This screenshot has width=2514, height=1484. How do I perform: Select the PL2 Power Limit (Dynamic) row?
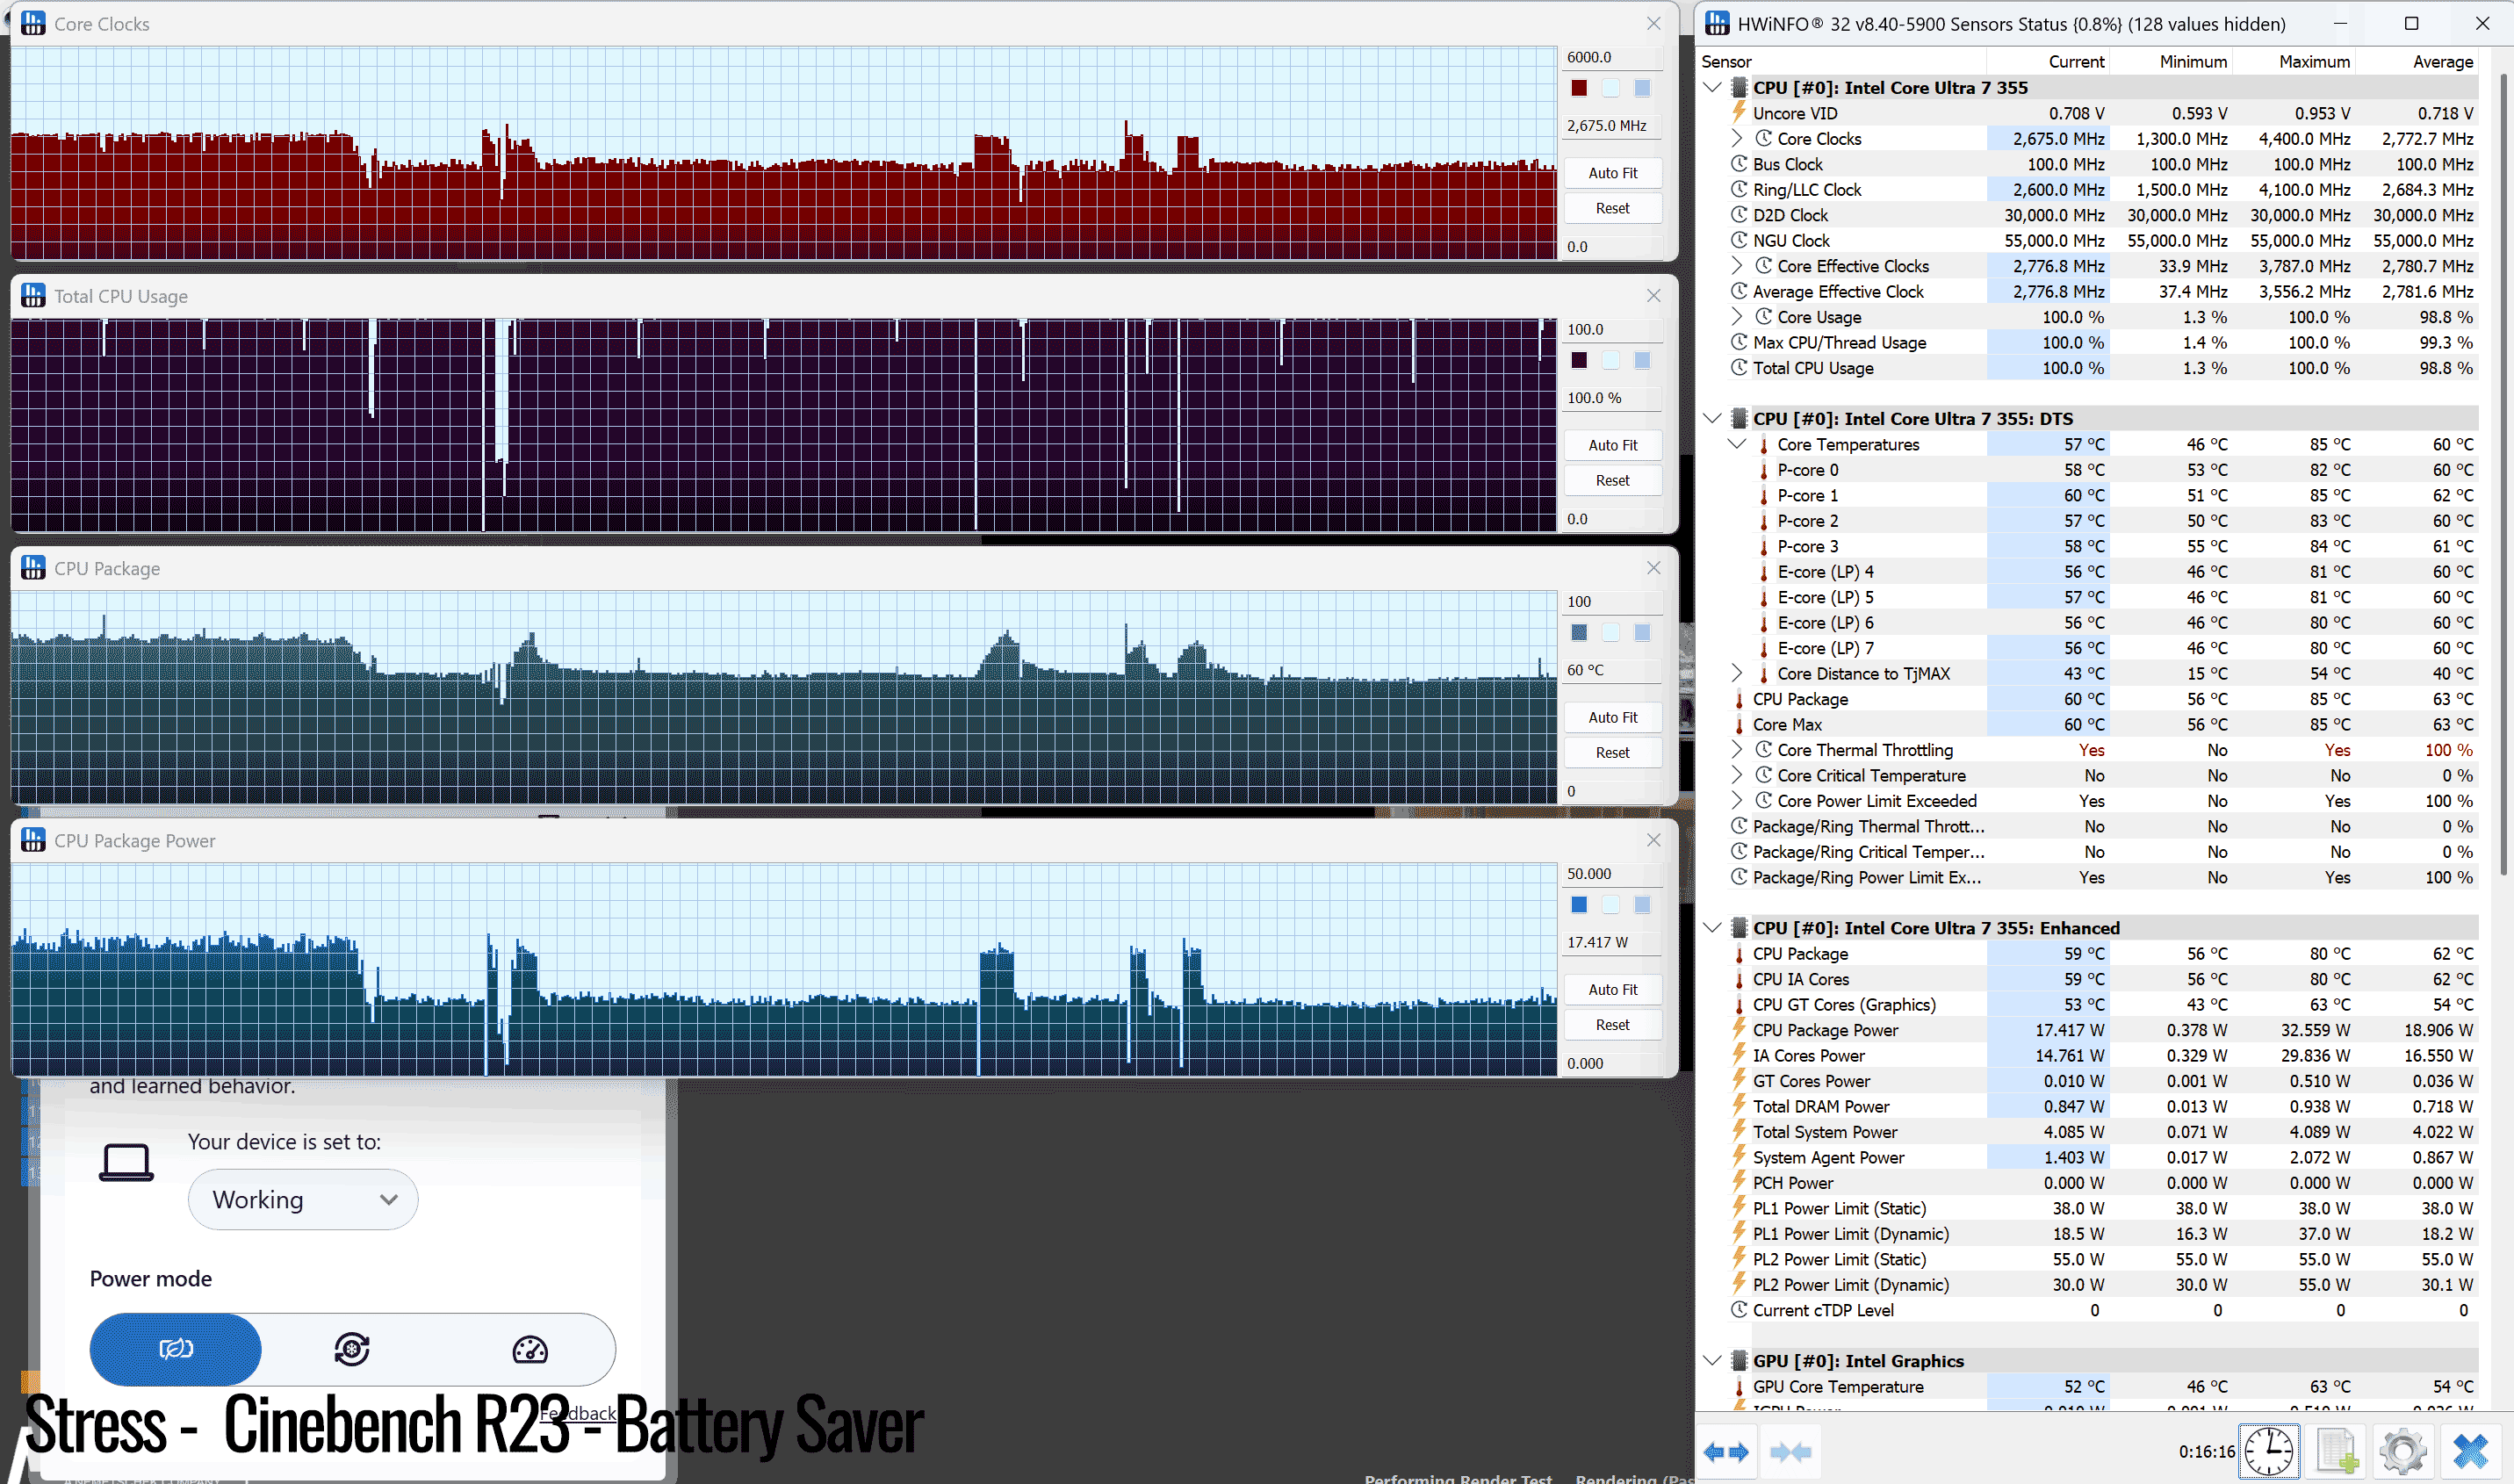point(2090,1284)
